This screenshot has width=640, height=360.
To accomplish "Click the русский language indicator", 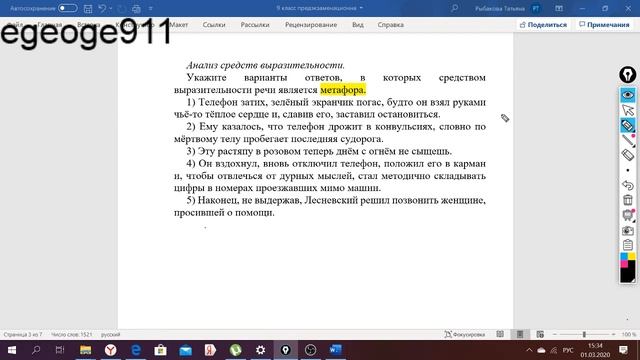I will click(111, 335).
